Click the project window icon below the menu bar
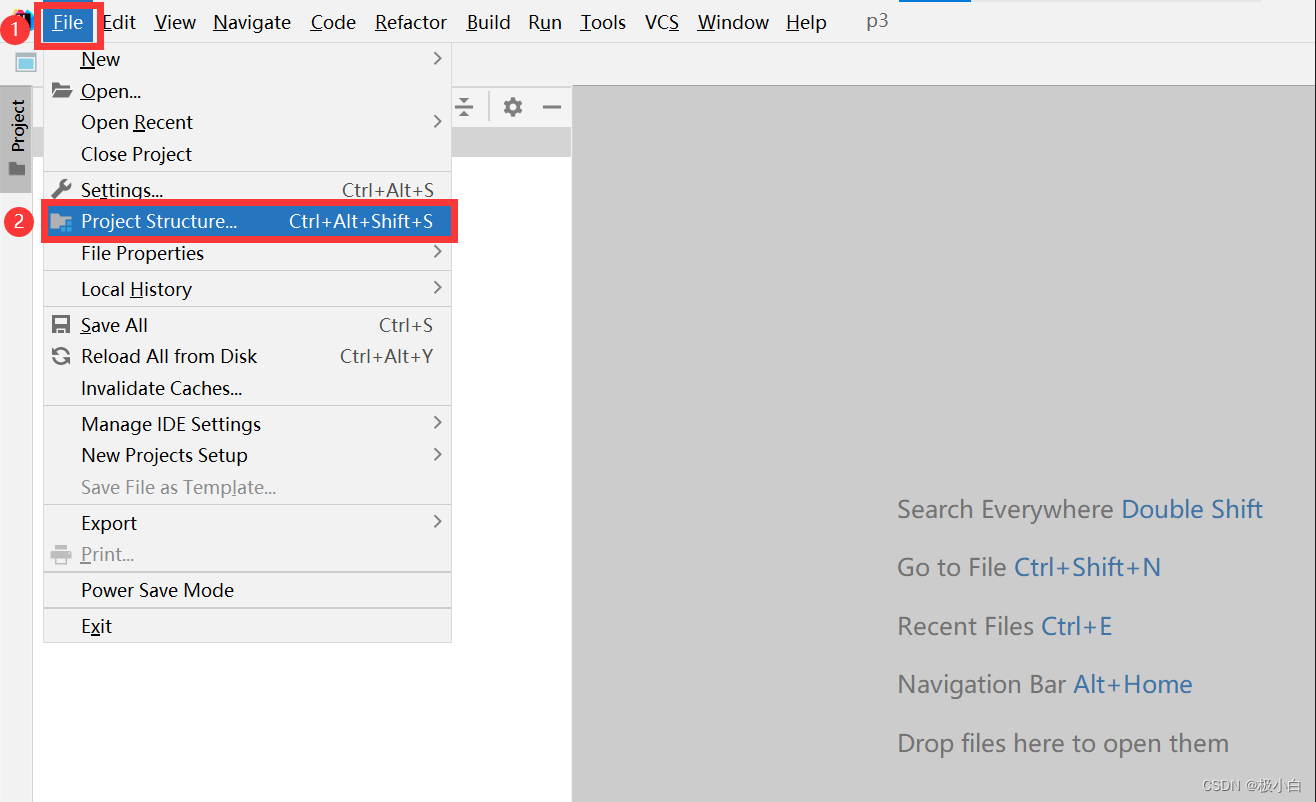1316x802 pixels. coord(26,63)
